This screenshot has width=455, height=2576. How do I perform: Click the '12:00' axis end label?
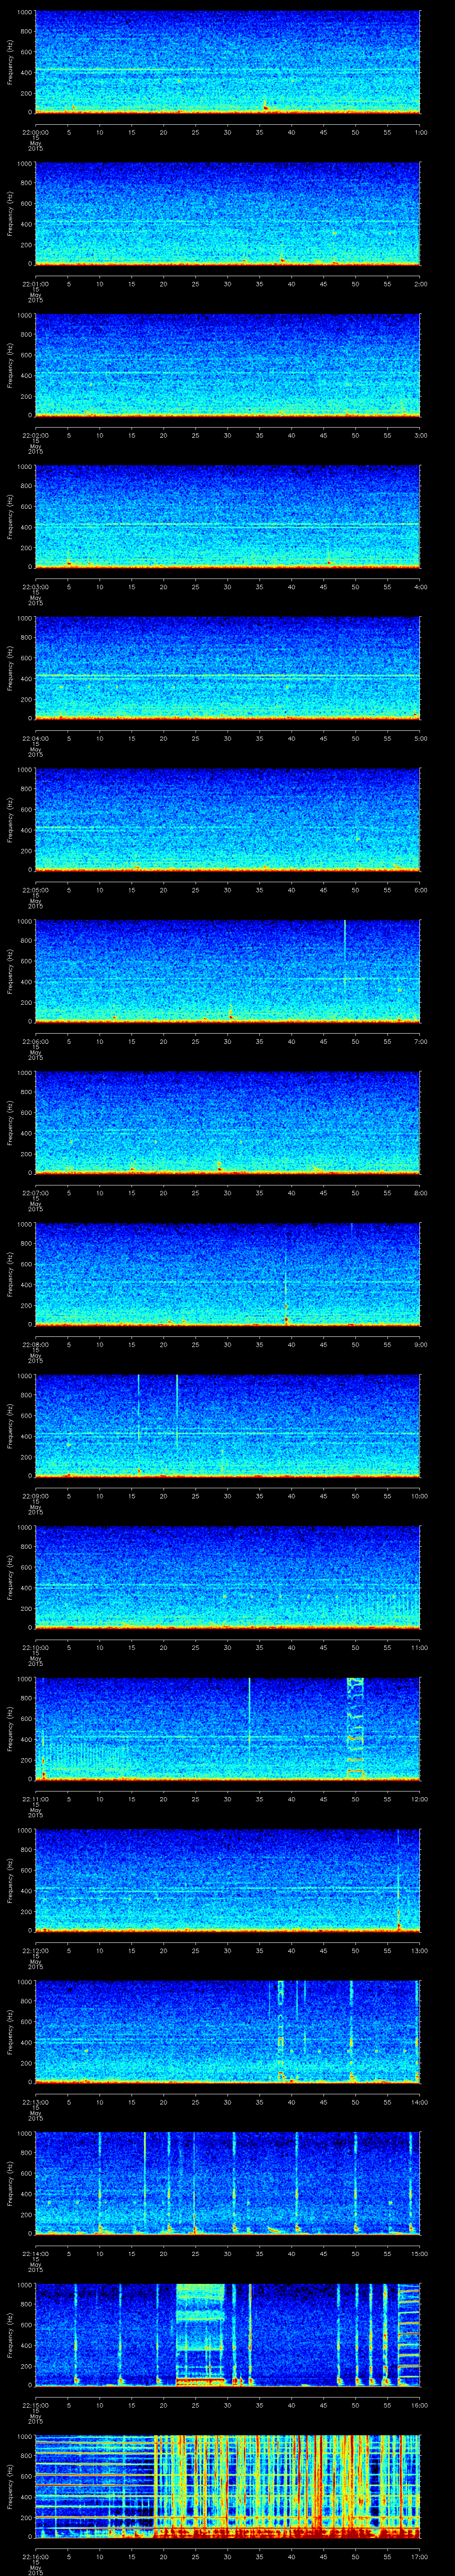point(419,1798)
